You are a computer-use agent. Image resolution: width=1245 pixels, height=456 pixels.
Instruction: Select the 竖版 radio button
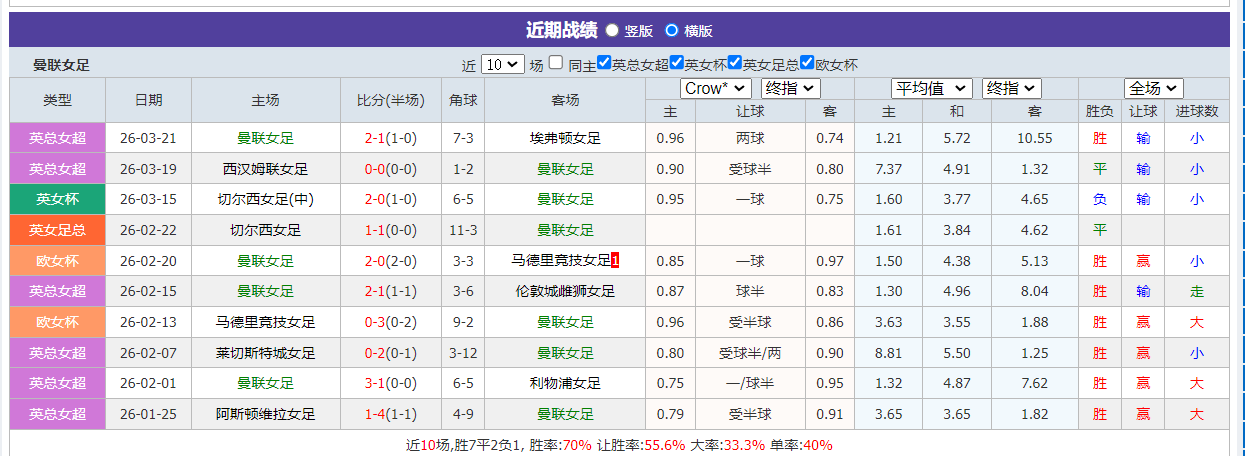click(612, 30)
